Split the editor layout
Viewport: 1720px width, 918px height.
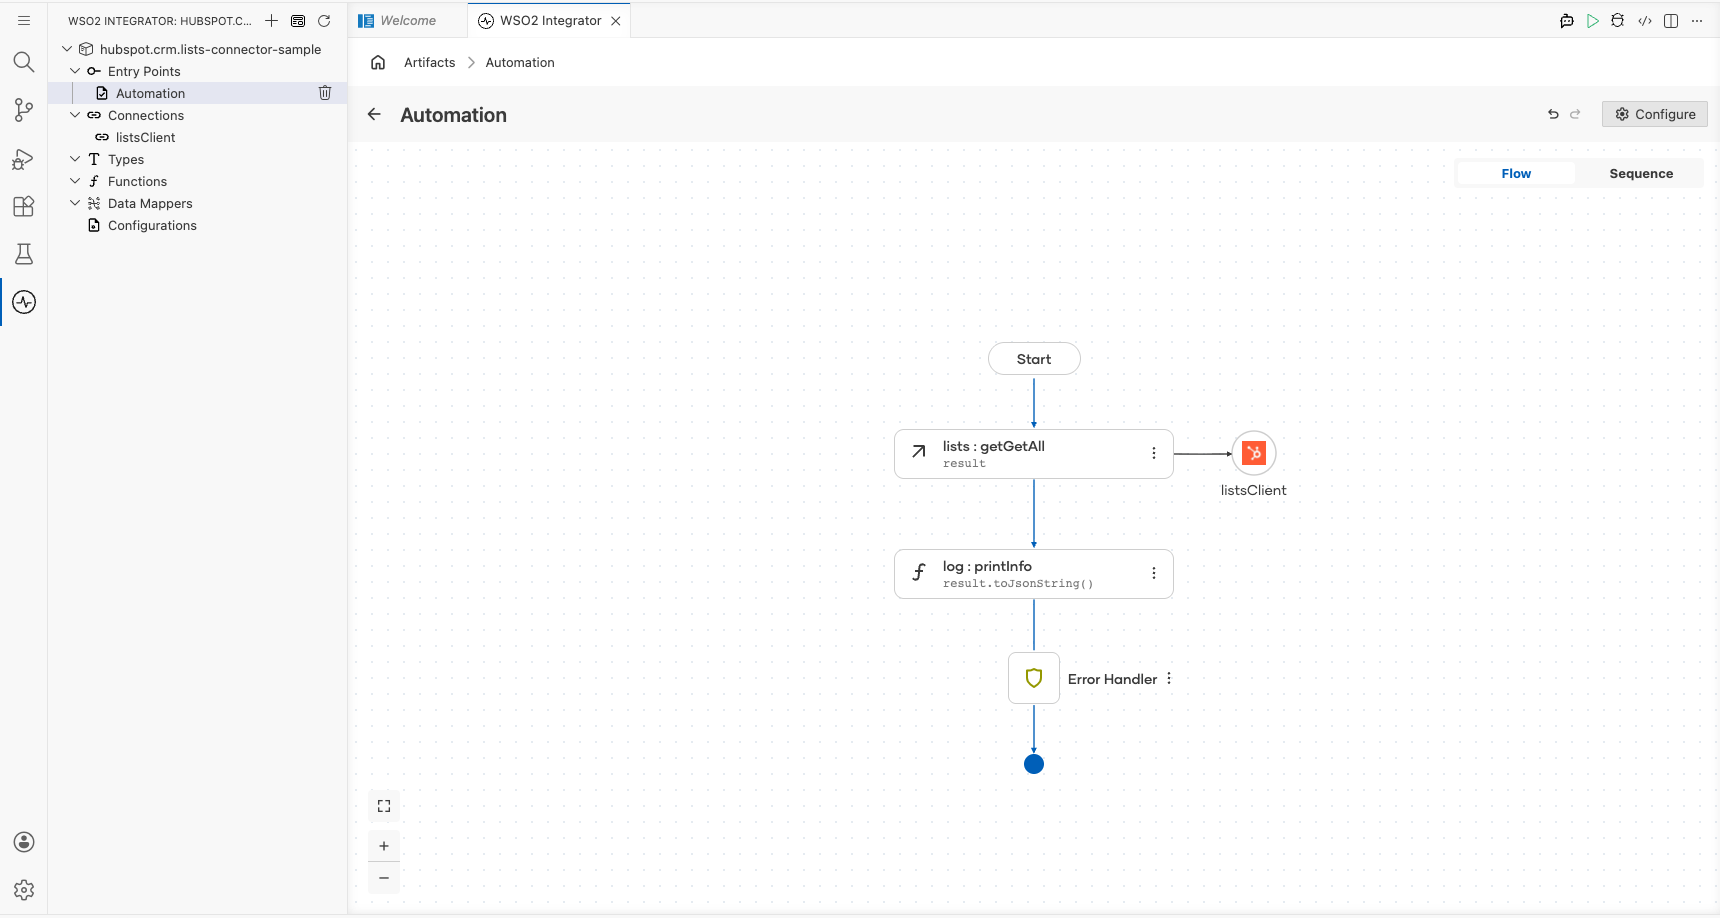(x=1671, y=20)
